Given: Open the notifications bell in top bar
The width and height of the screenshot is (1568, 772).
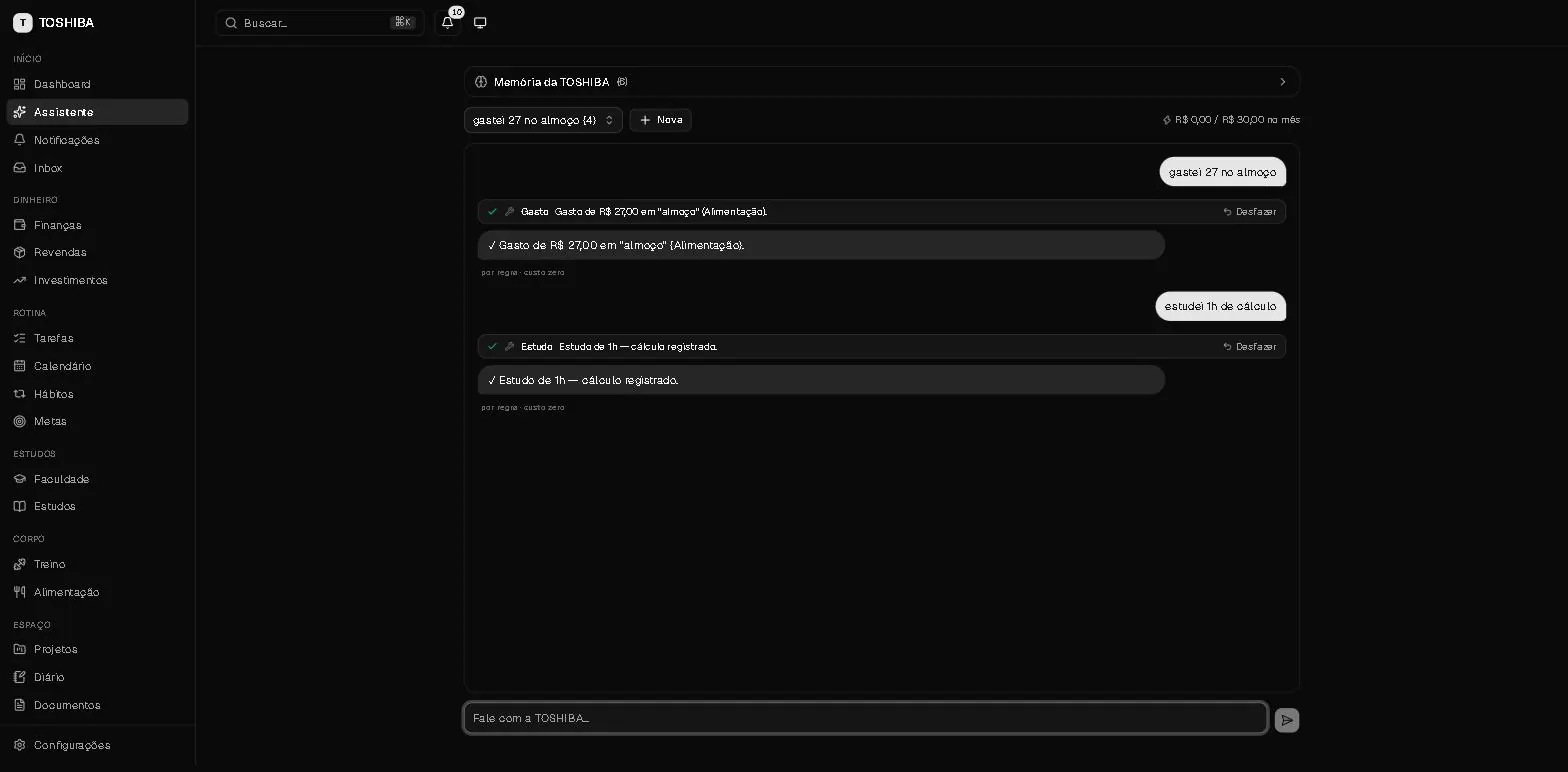Looking at the screenshot, I should (x=447, y=22).
